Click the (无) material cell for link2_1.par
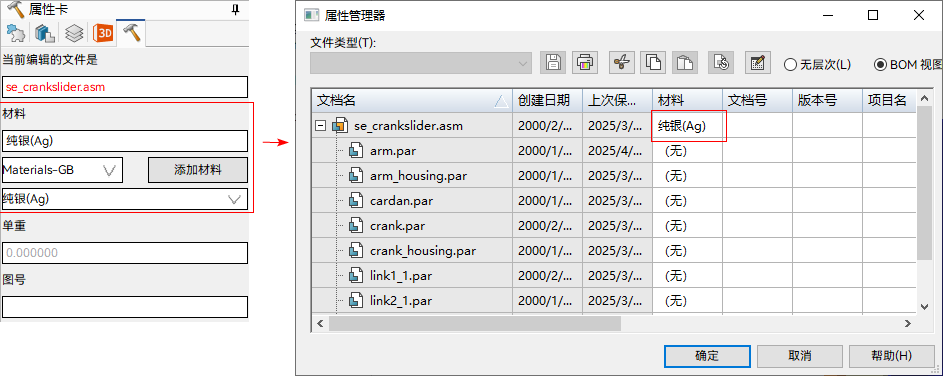This screenshot has height=379, width=945. pyautogui.click(x=687, y=301)
